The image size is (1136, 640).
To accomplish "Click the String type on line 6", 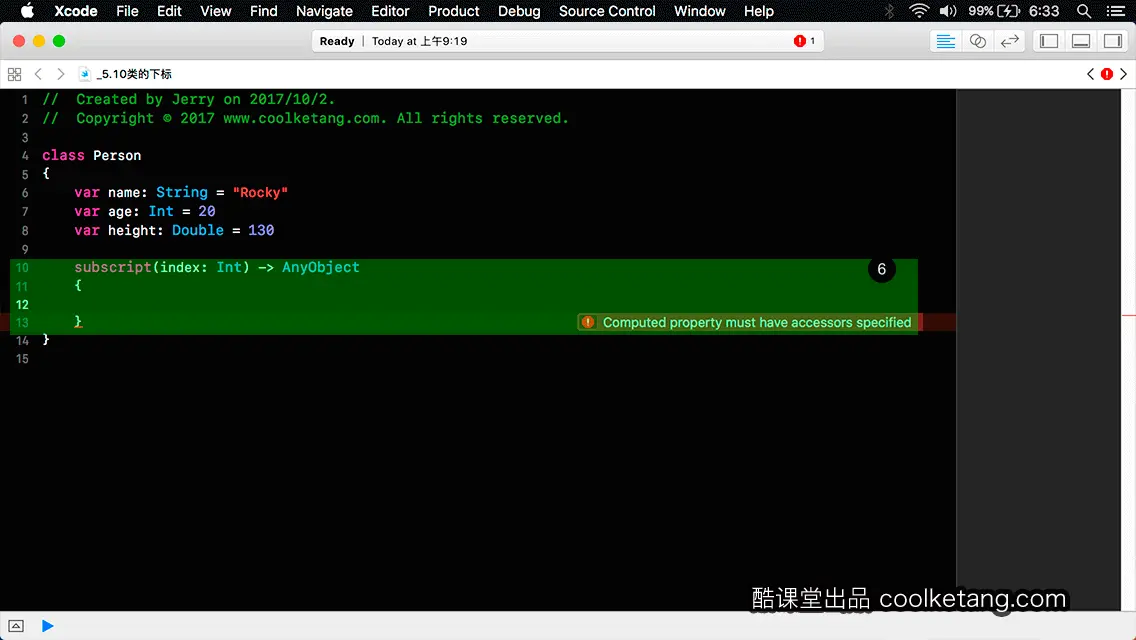I will 182,192.
